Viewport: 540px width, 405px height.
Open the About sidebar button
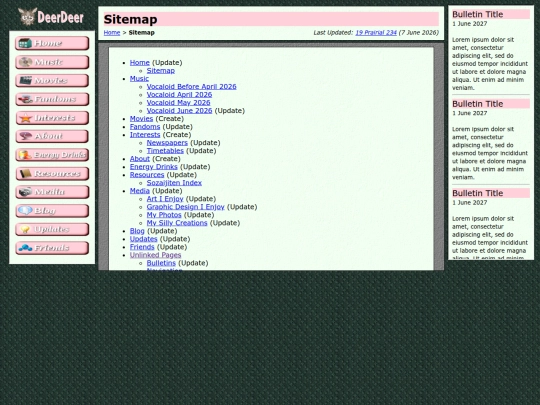coord(52,136)
